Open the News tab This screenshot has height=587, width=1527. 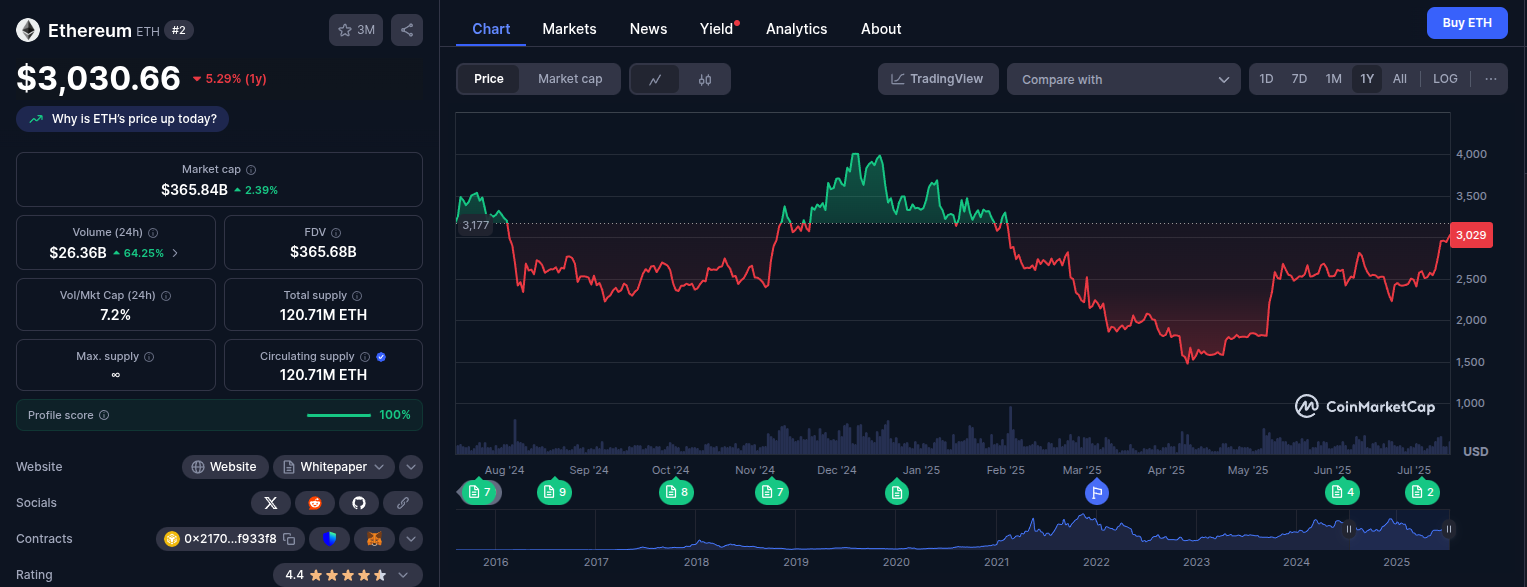pyautogui.click(x=648, y=29)
